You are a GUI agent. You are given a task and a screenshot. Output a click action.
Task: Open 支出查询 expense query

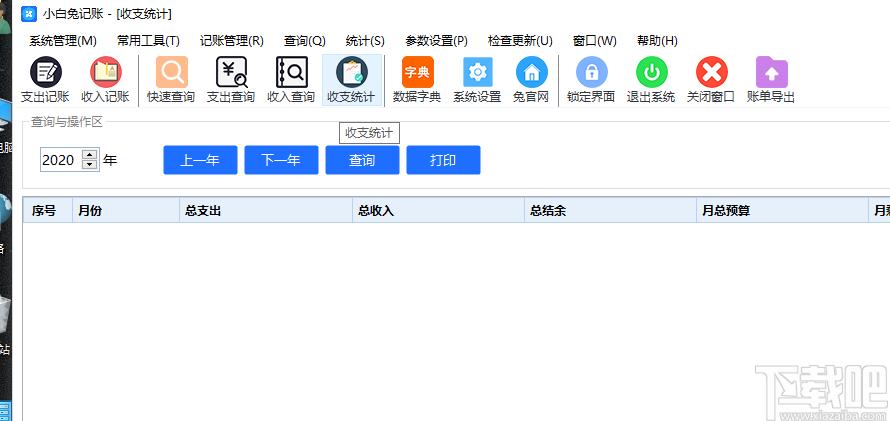231,80
